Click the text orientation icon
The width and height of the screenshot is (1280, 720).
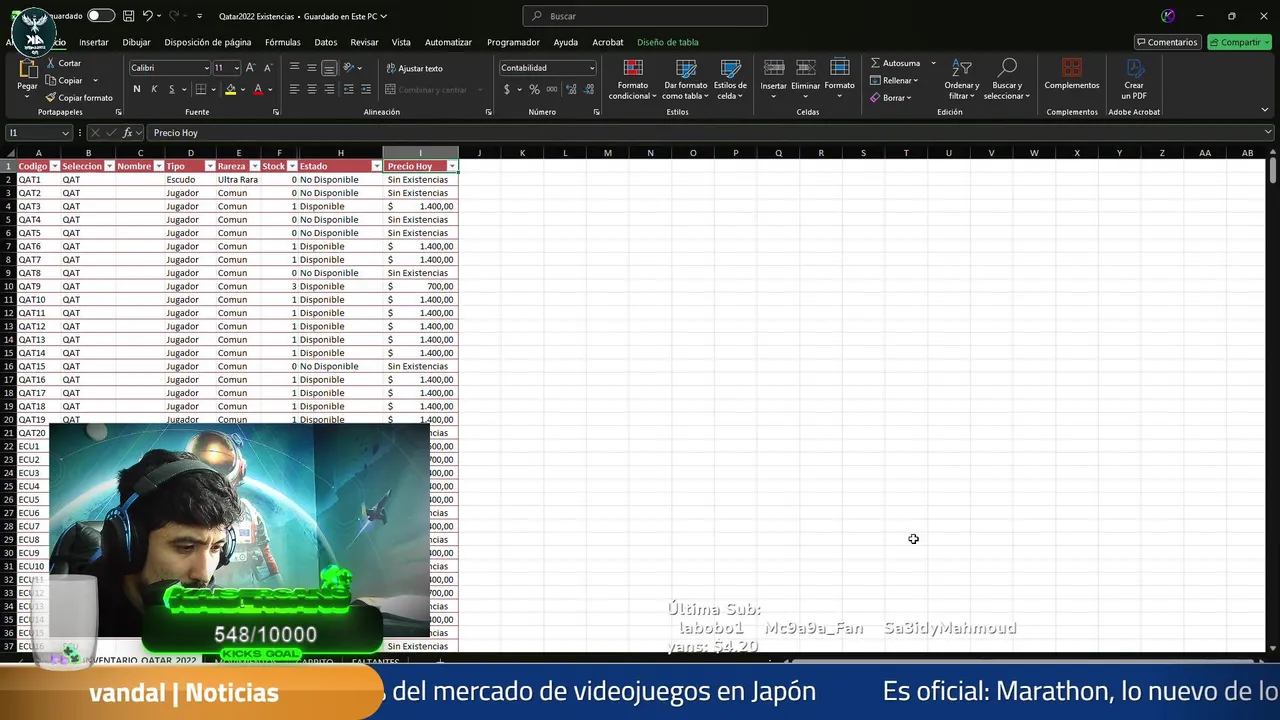349,68
